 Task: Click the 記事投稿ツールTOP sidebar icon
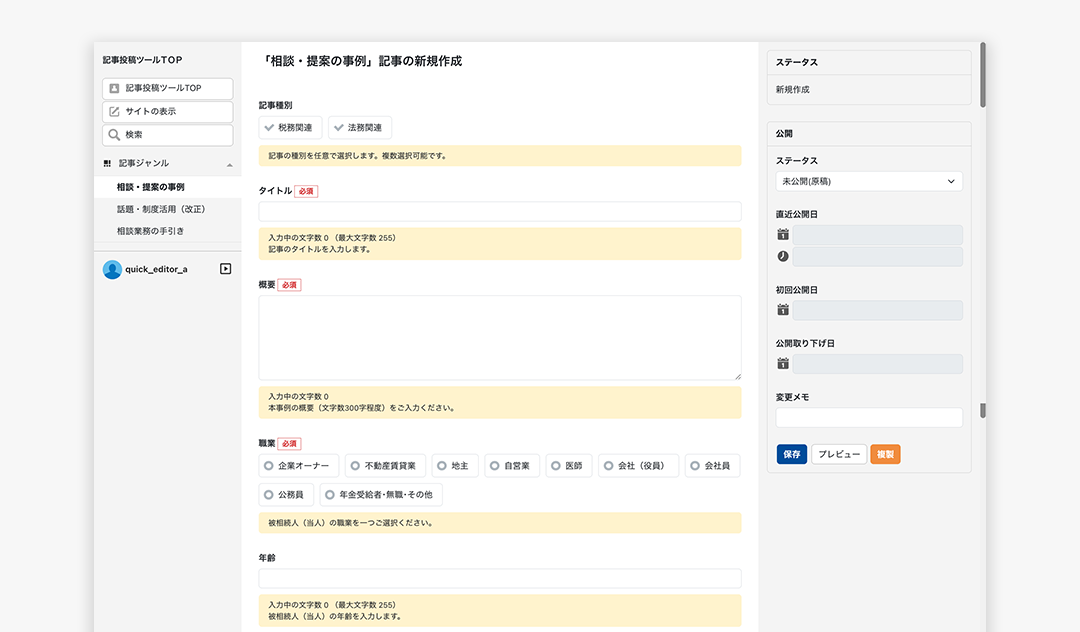click(113, 88)
